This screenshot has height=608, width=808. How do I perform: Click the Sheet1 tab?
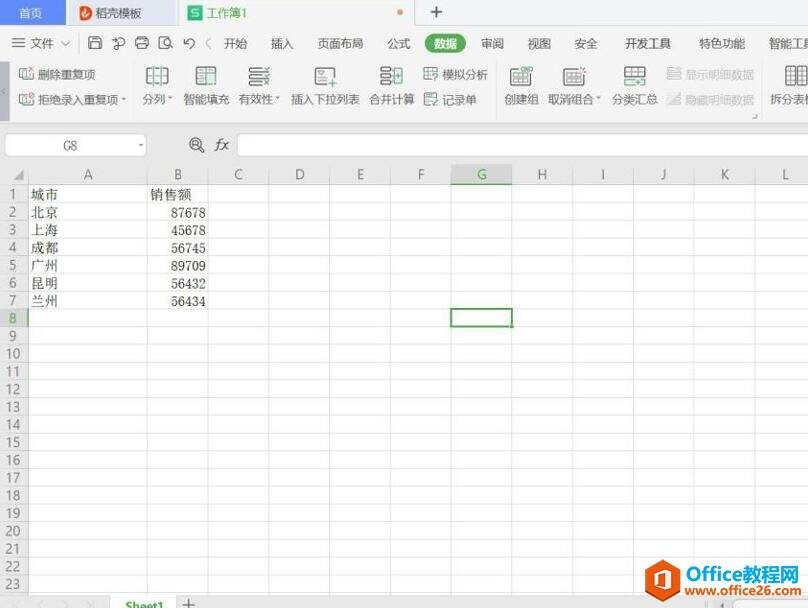click(x=144, y=603)
